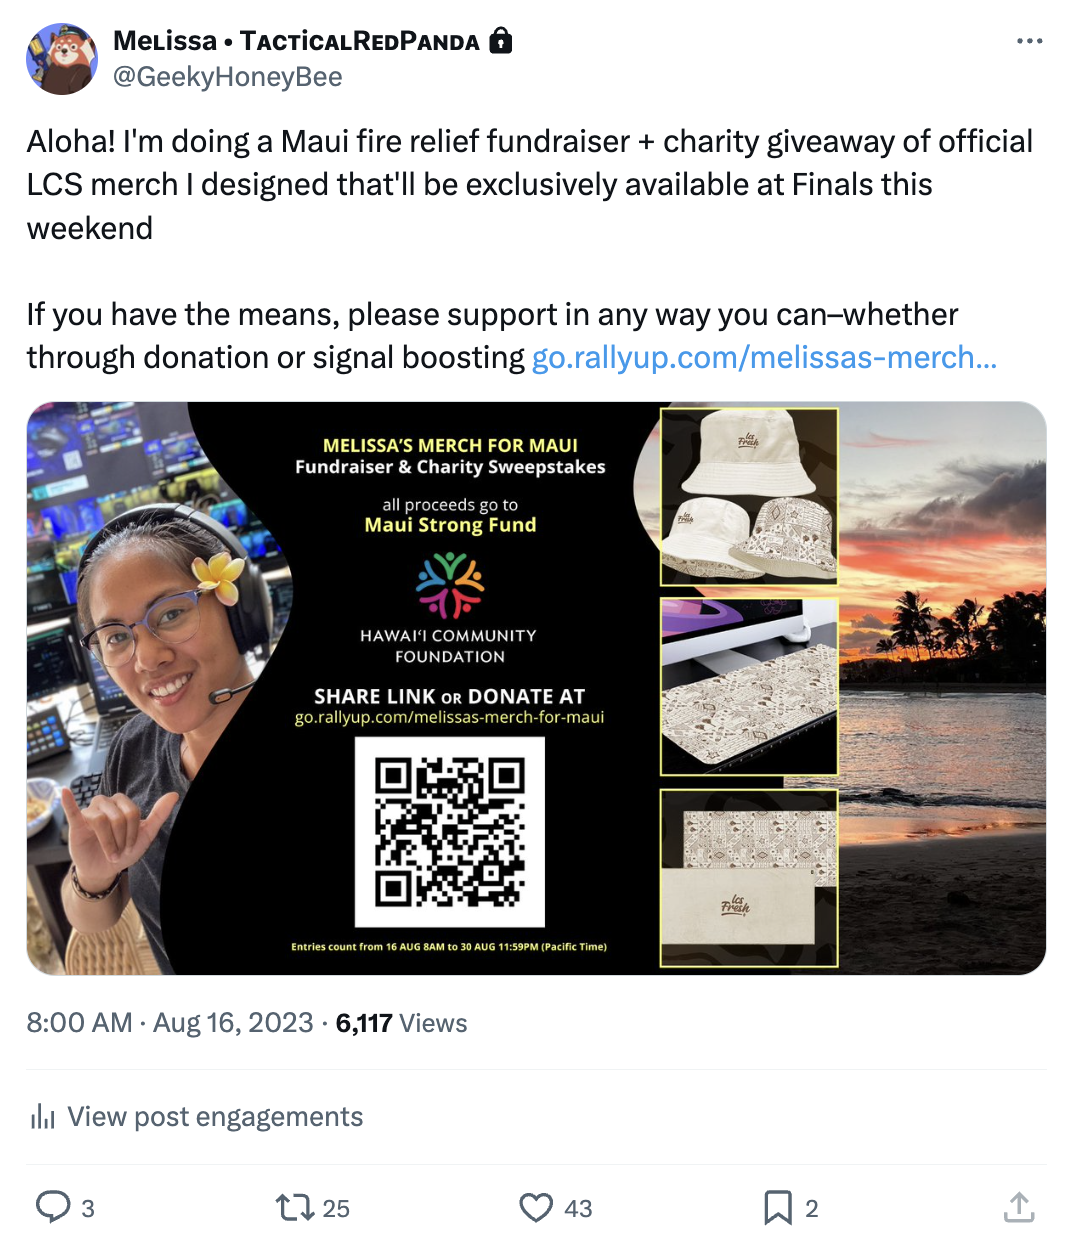Screen dimensions: 1072x1246
Task: Click the @GeekyHoneyBee handle
Action: point(227,77)
